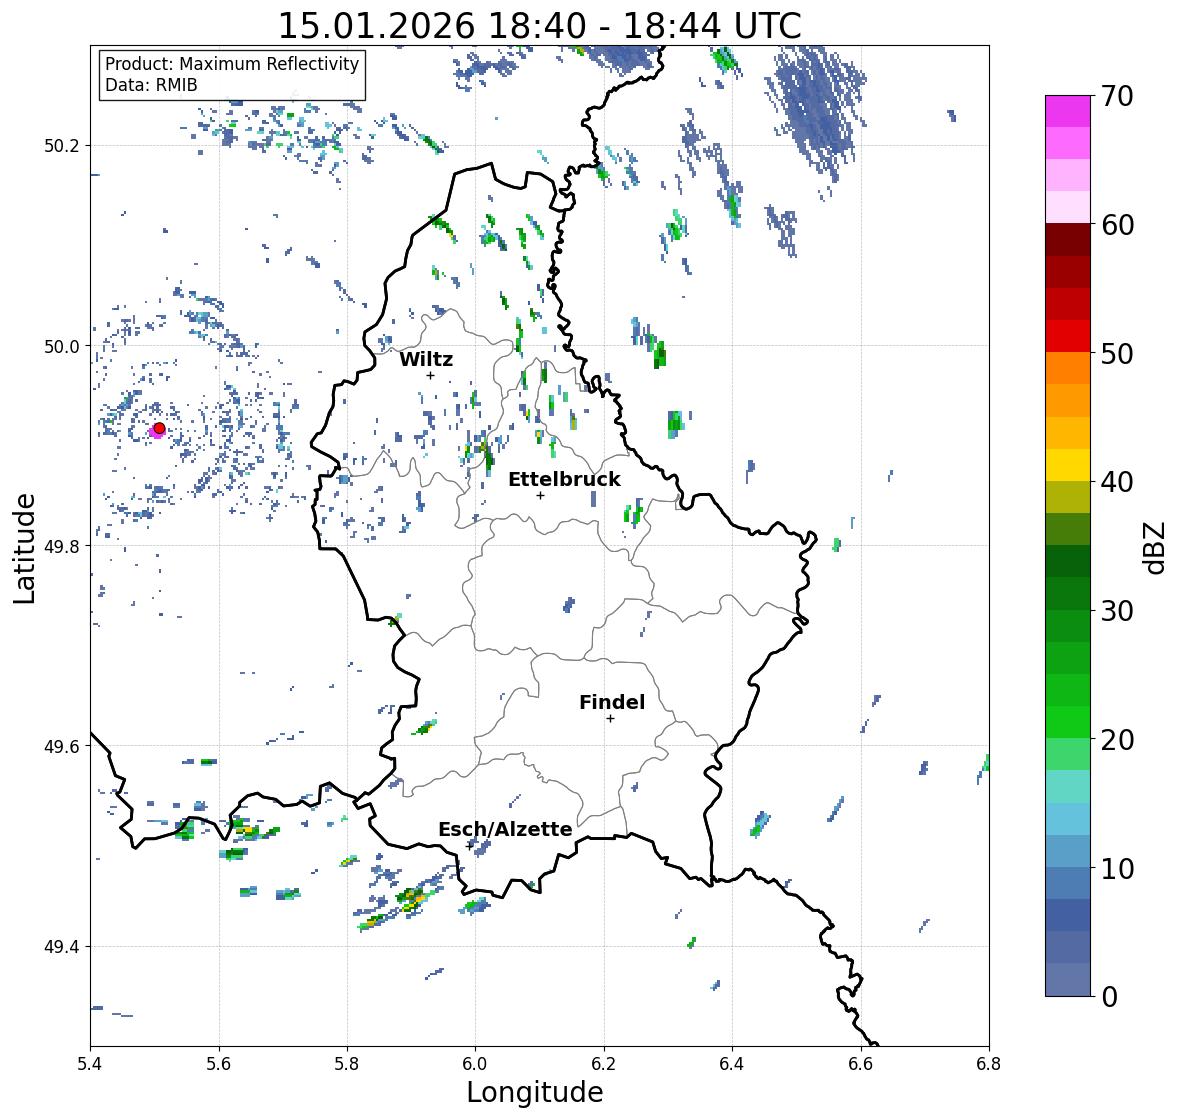Image resolution: width=1179 pixels, height=1117 pixels.
Task: Click the 50.2 latitude tick label
Action: coord(62,146)
